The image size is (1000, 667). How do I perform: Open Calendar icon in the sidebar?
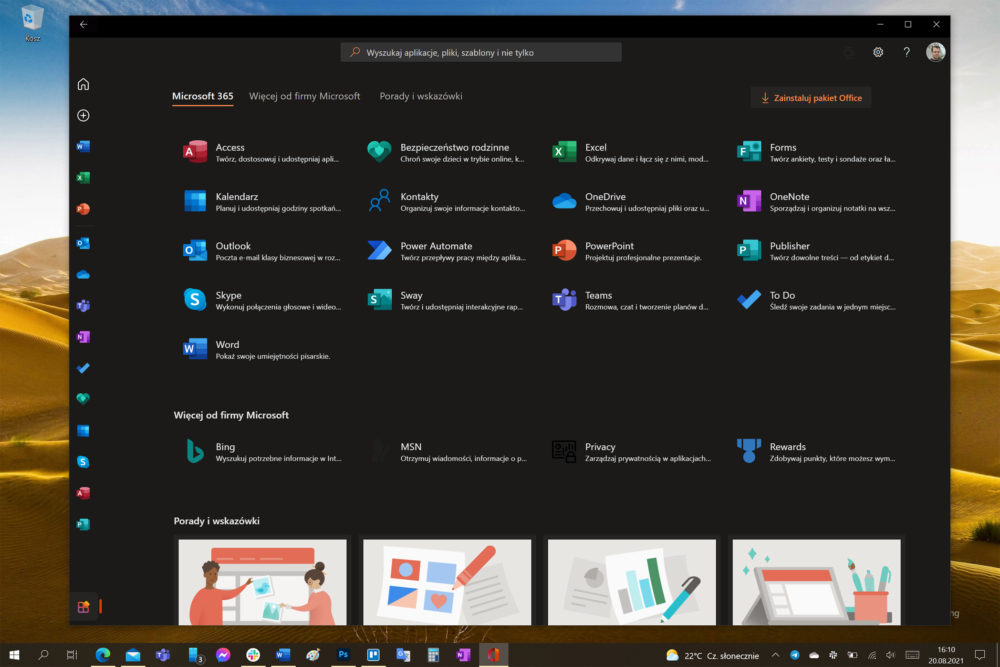tap(83, 430)
